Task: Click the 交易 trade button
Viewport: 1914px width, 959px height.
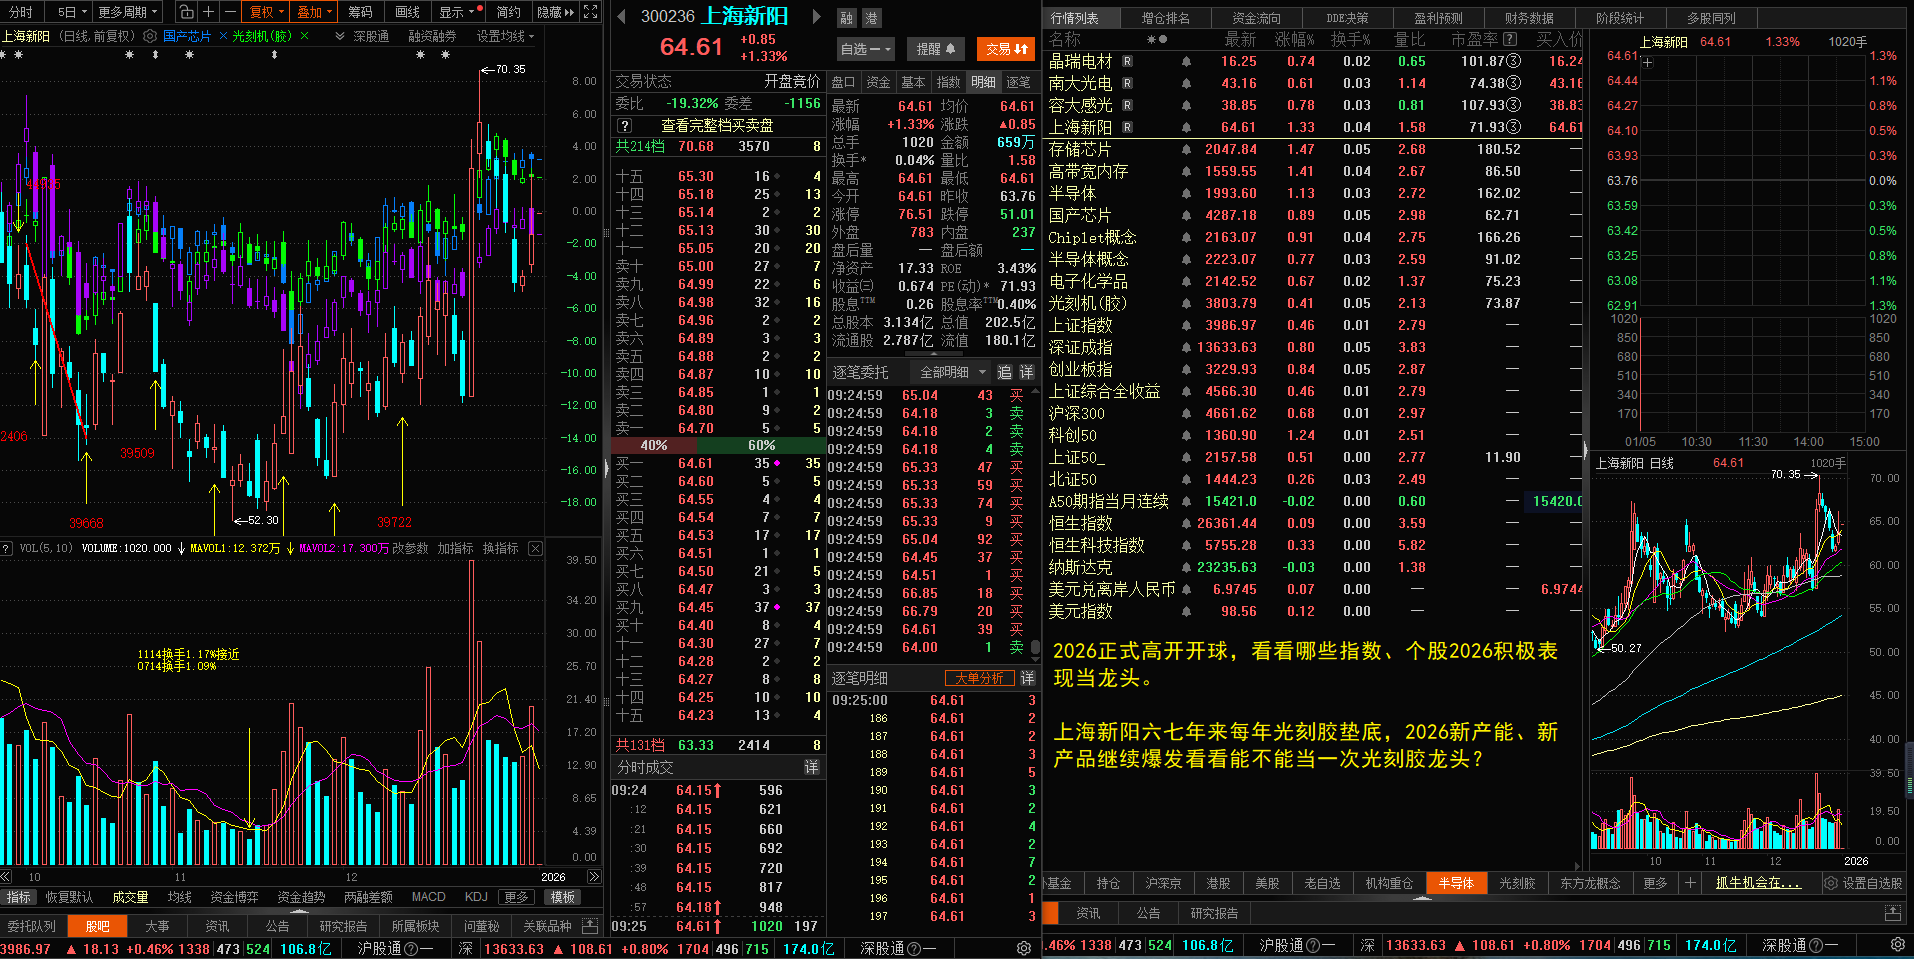Action: 1007,48
